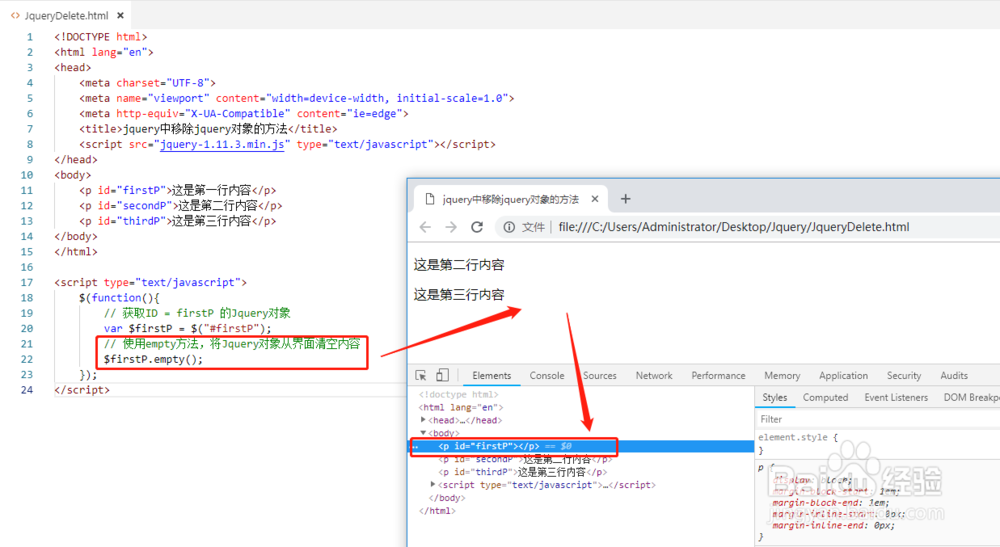Click the page icon on browser tab

430,199
